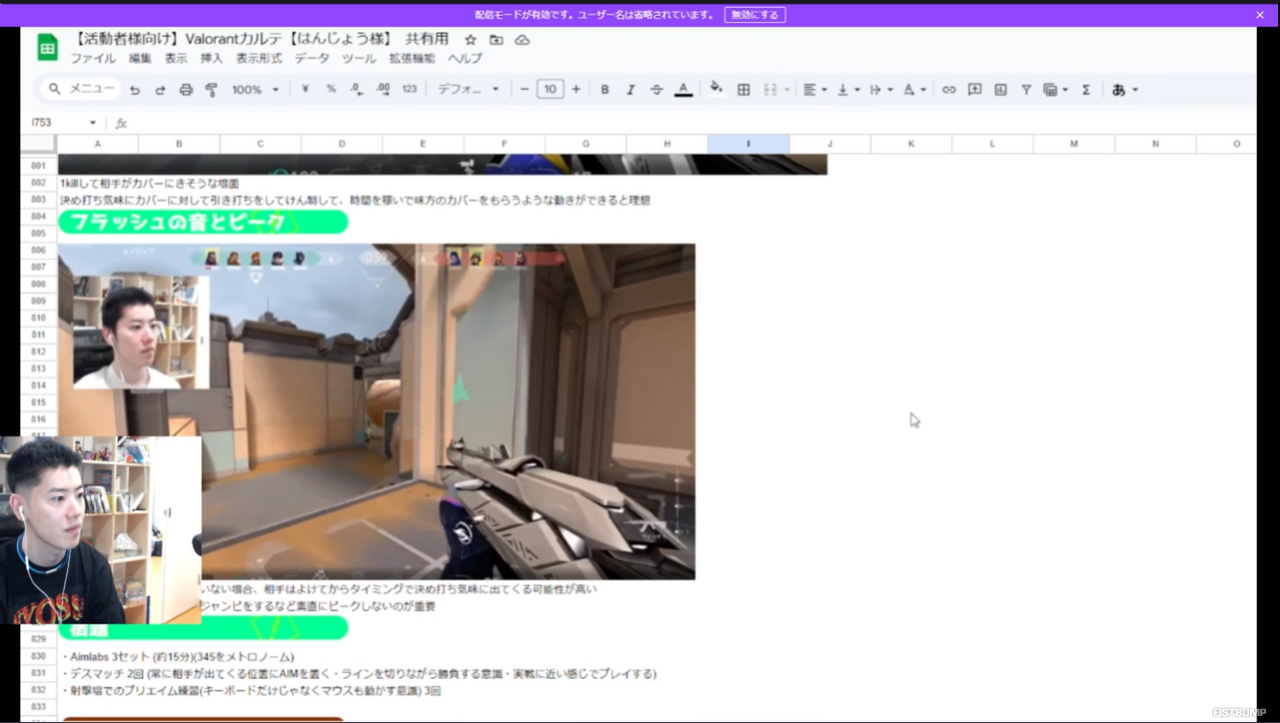
Task: Increase decimal places
Action: coord(383,89)
